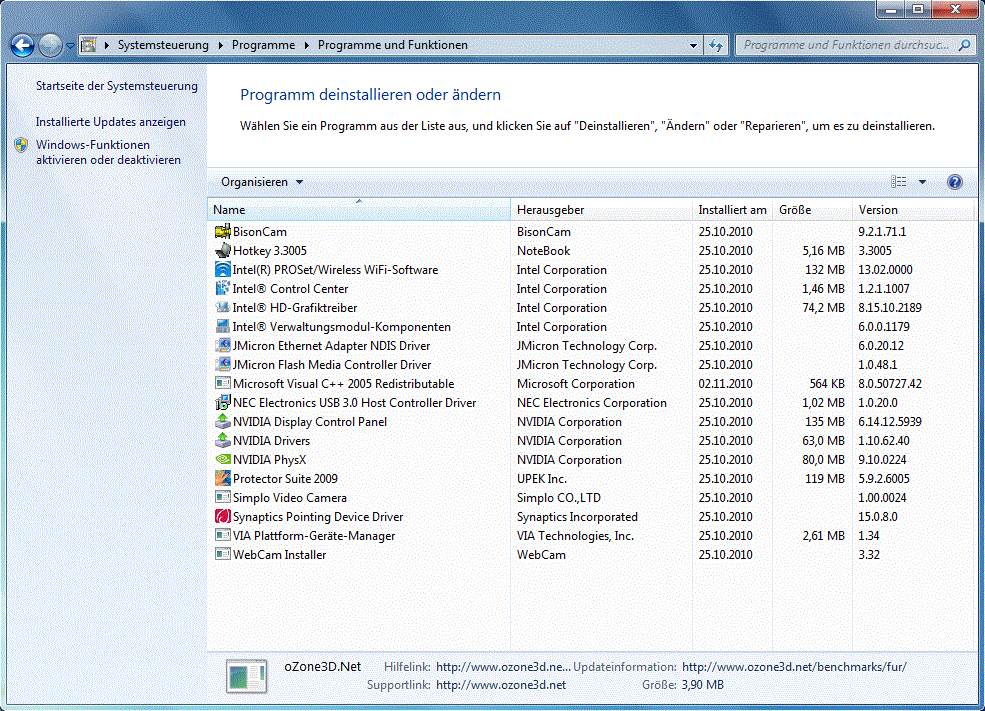Screen dimensions: 985x711
Task: Click the Programme und Funktionen breadcrumb
Action: (x=393, y=45)
